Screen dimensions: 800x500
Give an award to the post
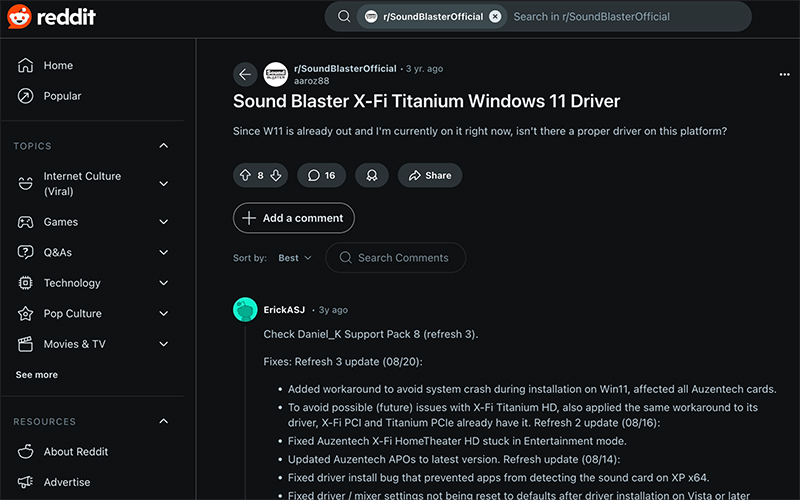tap(372, 176)
